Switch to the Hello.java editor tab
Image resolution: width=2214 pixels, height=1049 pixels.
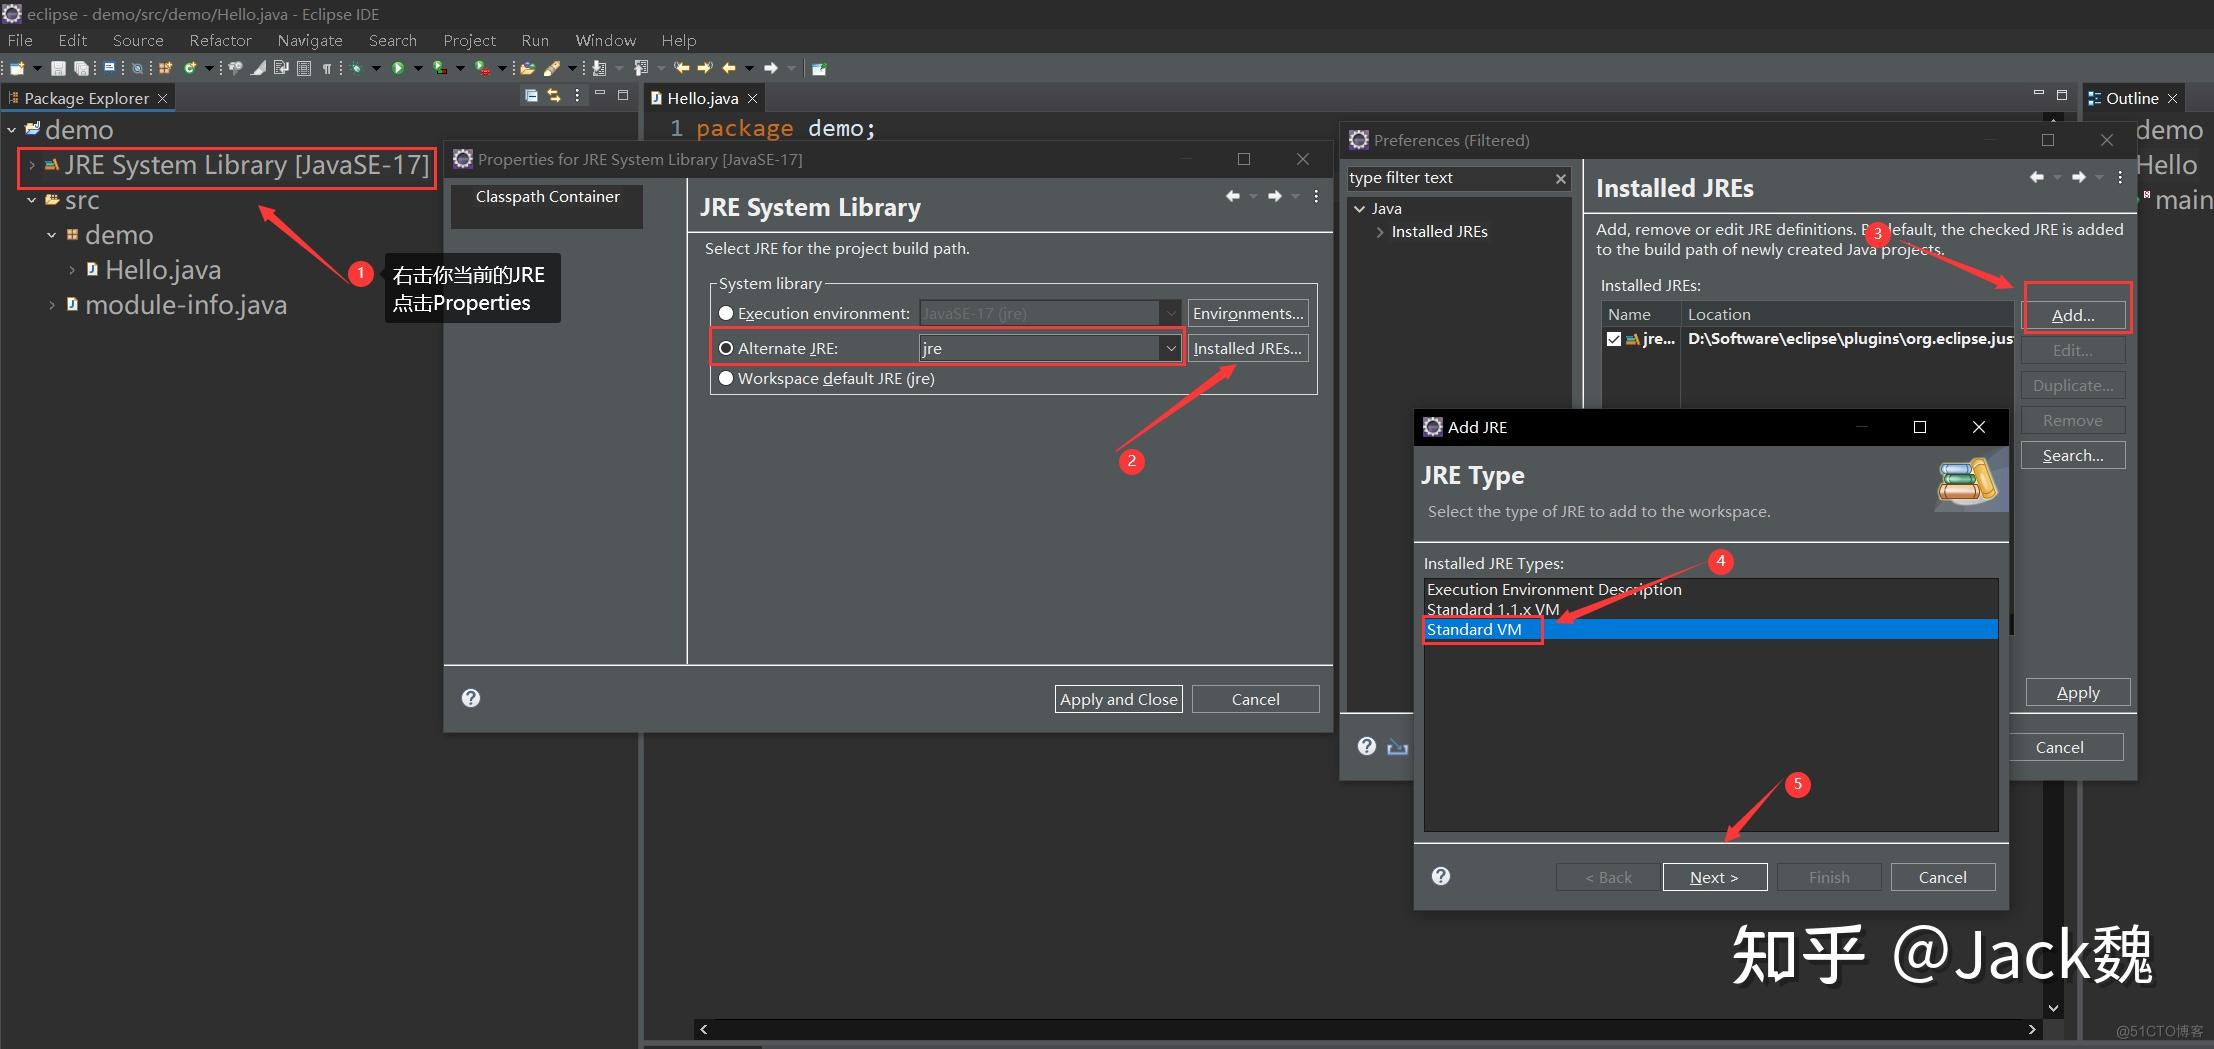coord(702,98)
